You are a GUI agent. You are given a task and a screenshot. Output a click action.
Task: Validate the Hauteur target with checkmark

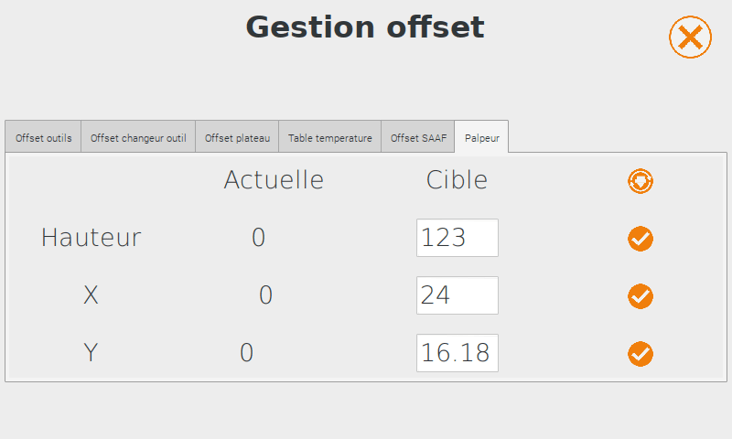tap(640, 239)
